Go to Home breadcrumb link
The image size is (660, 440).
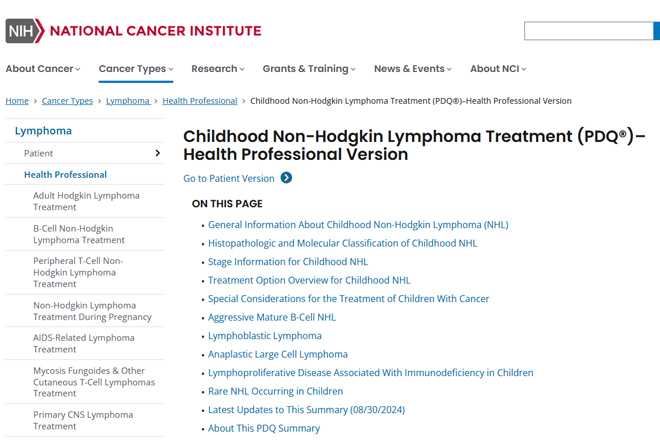coord(17,101)
